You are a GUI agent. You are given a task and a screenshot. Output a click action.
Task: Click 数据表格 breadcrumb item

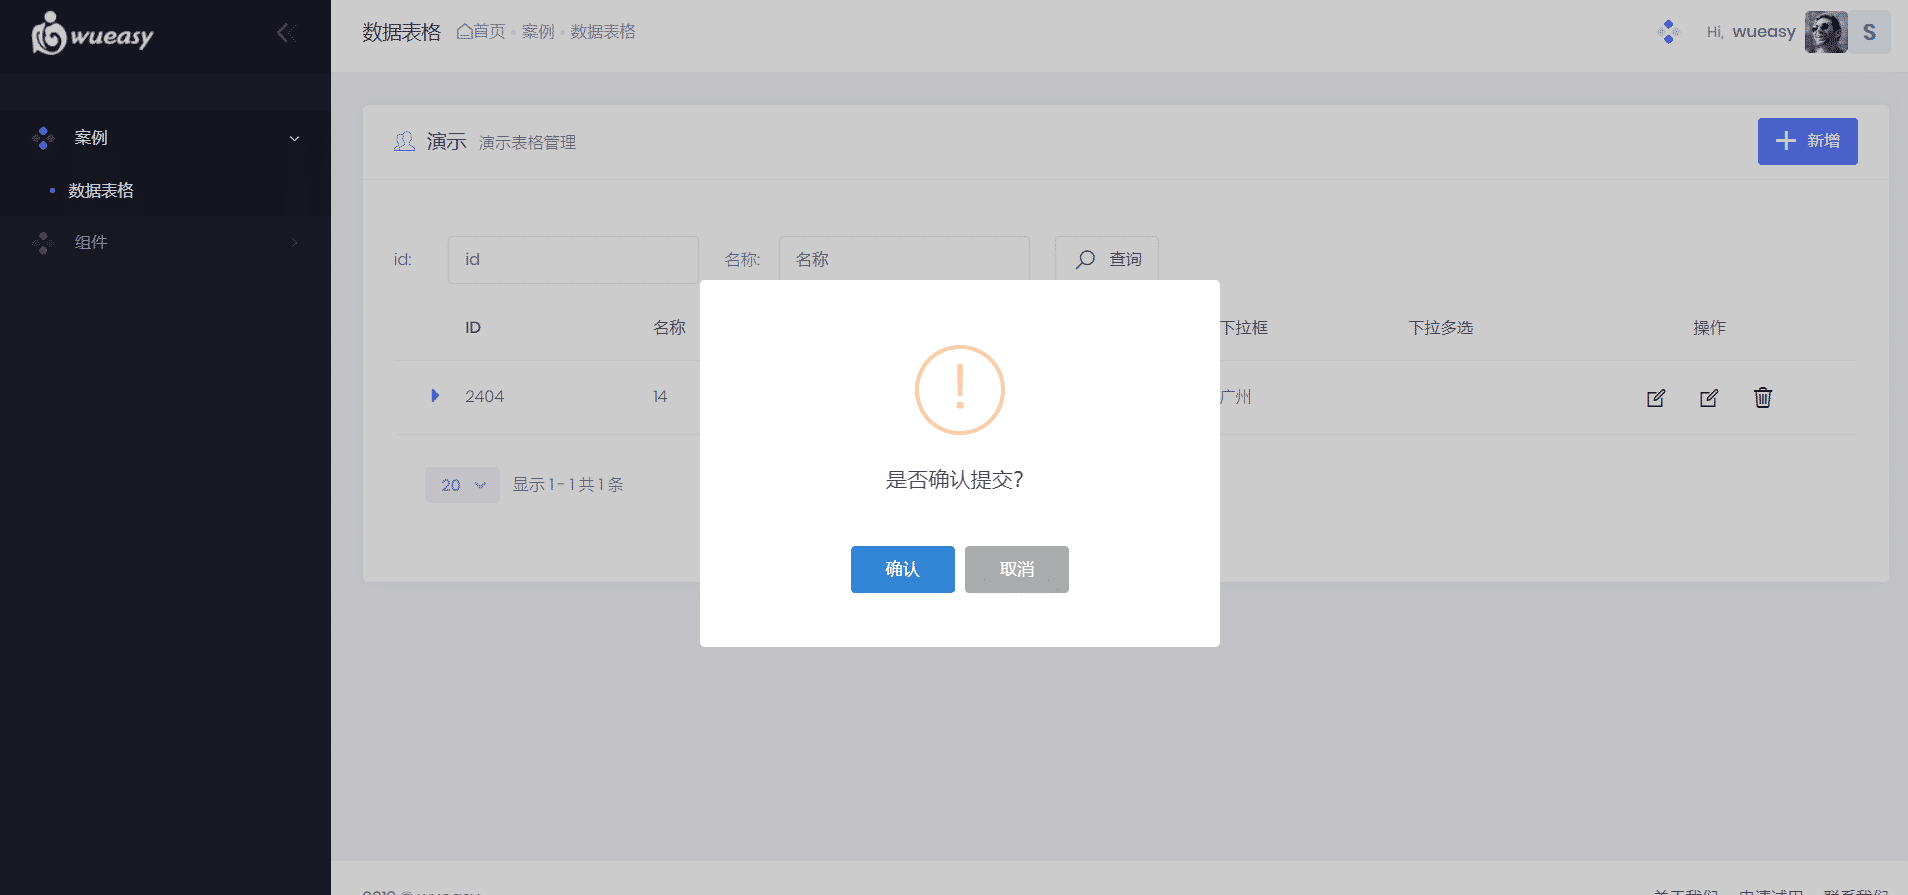click(603, 31)
